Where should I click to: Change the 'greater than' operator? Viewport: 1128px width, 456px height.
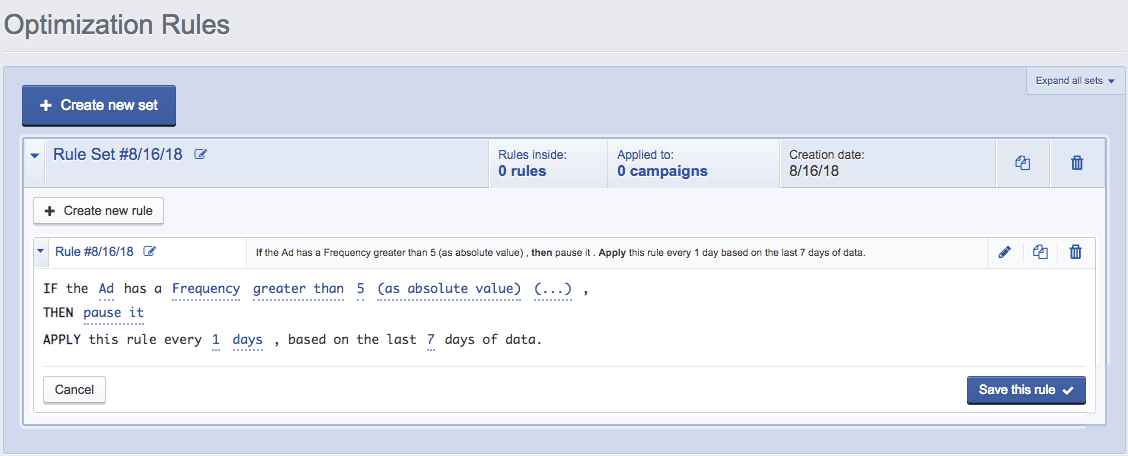click(298, 289)
